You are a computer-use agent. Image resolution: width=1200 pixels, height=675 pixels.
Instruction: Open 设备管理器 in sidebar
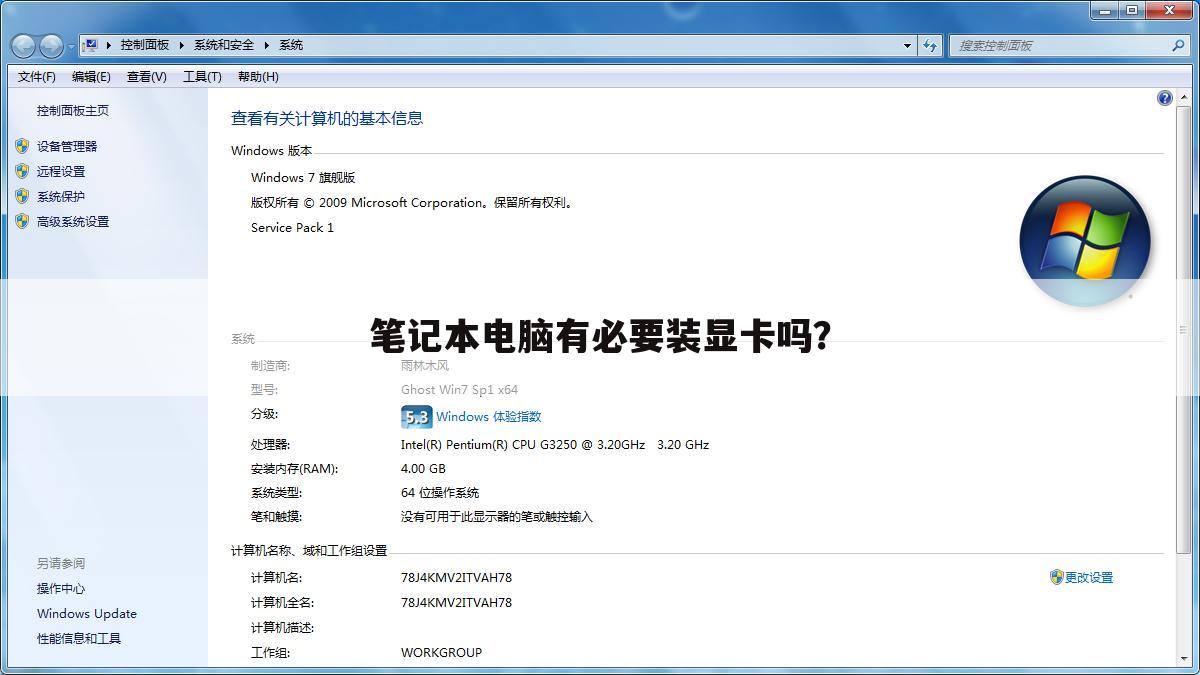67,146
